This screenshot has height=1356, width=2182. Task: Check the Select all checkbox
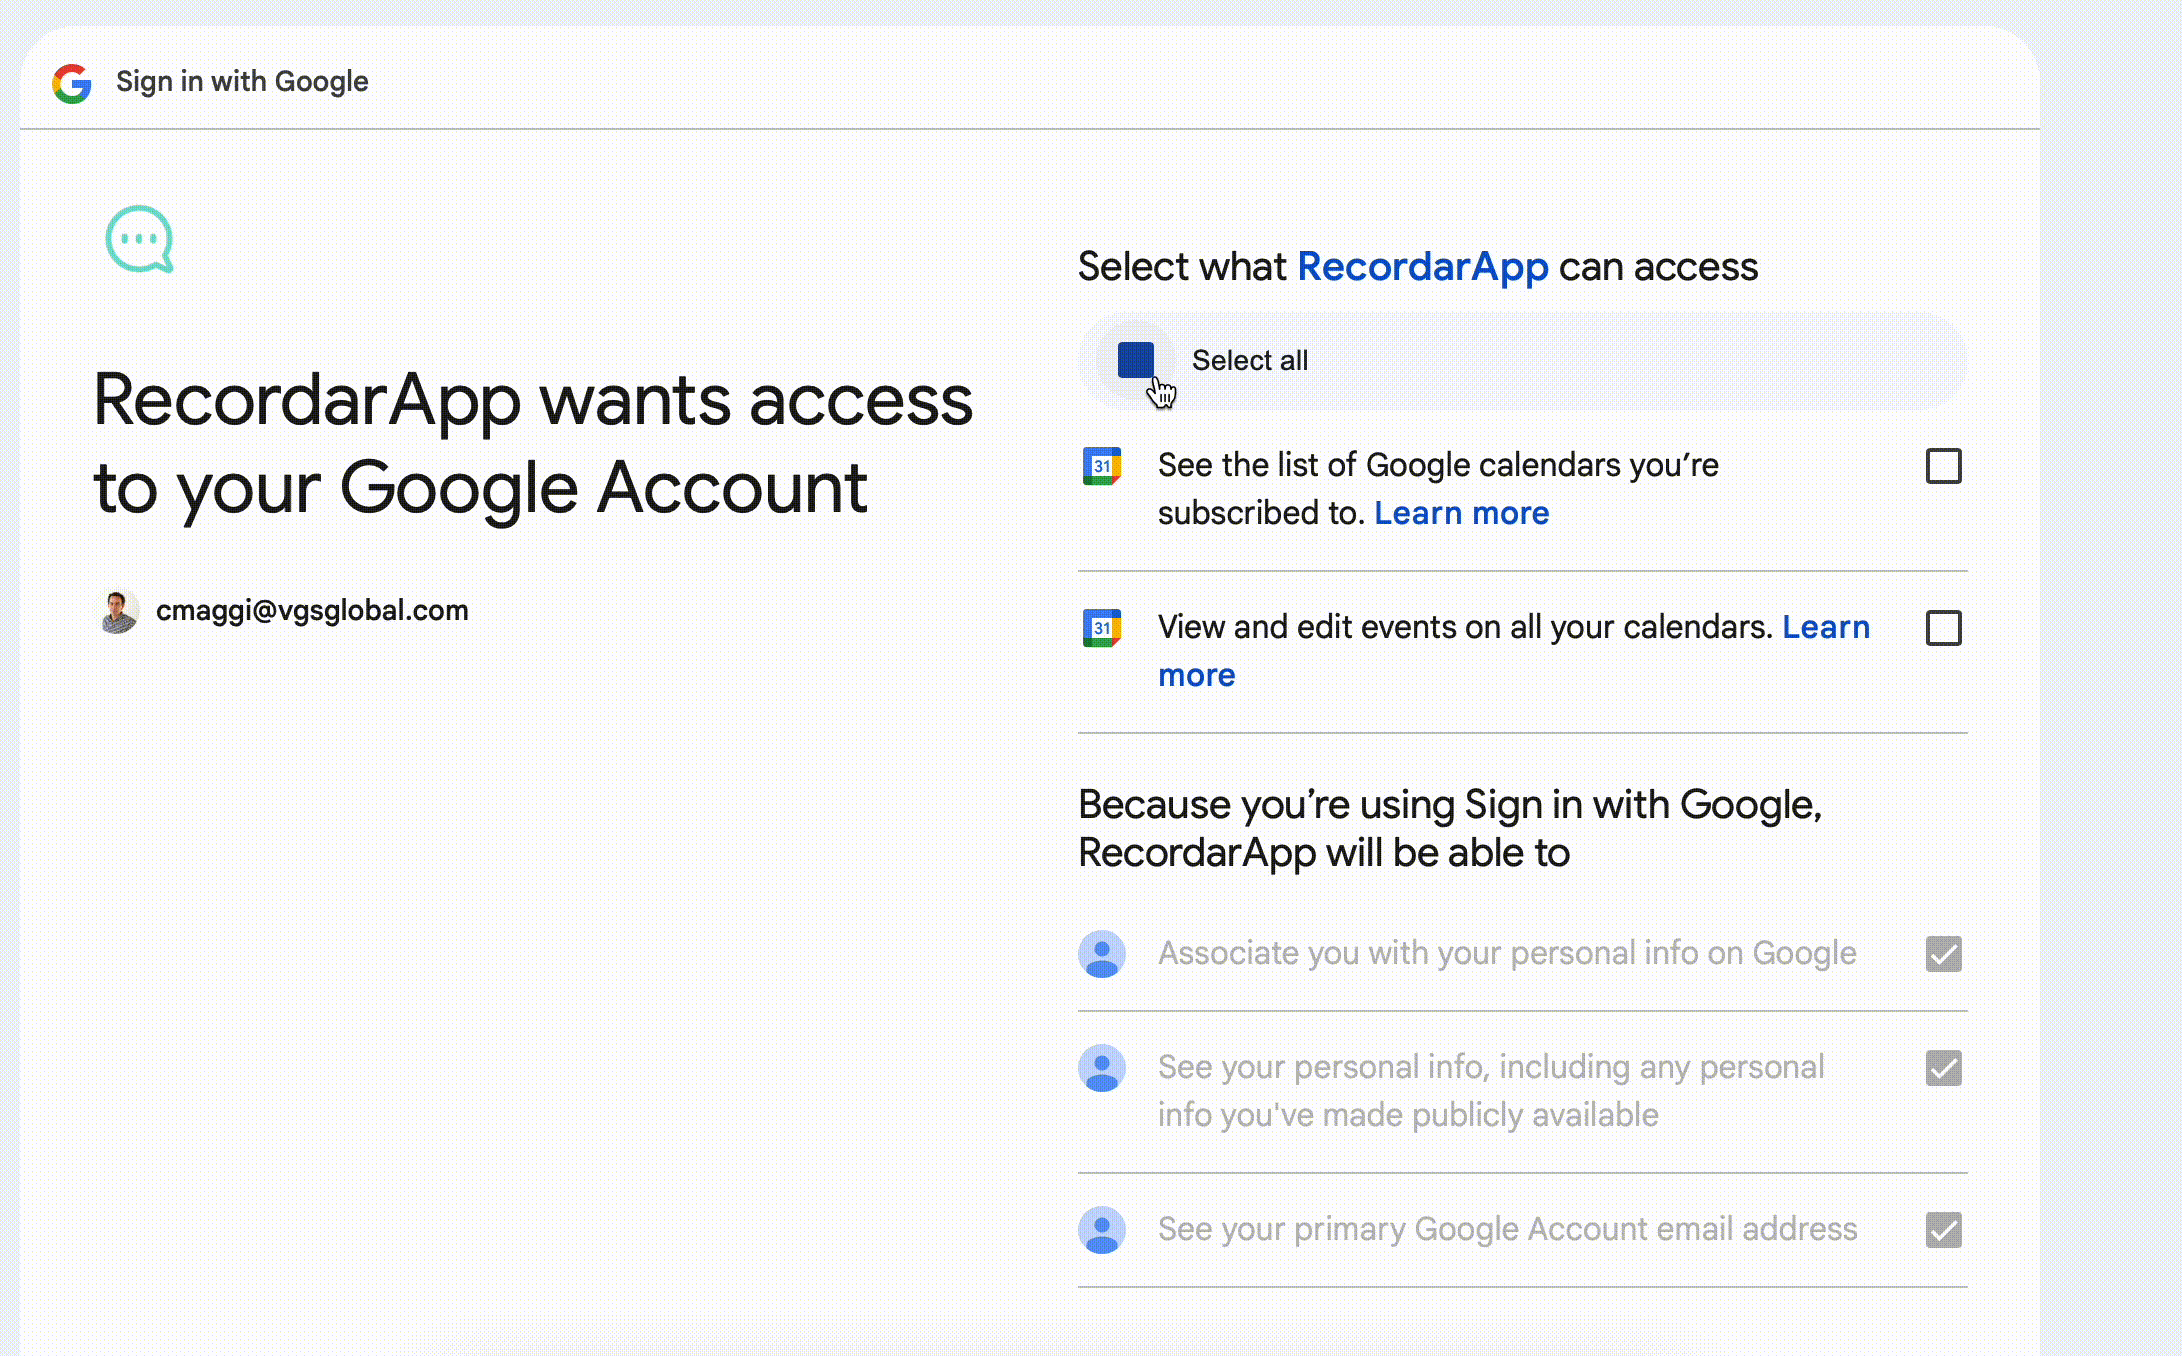click(x=1136, y=360)
